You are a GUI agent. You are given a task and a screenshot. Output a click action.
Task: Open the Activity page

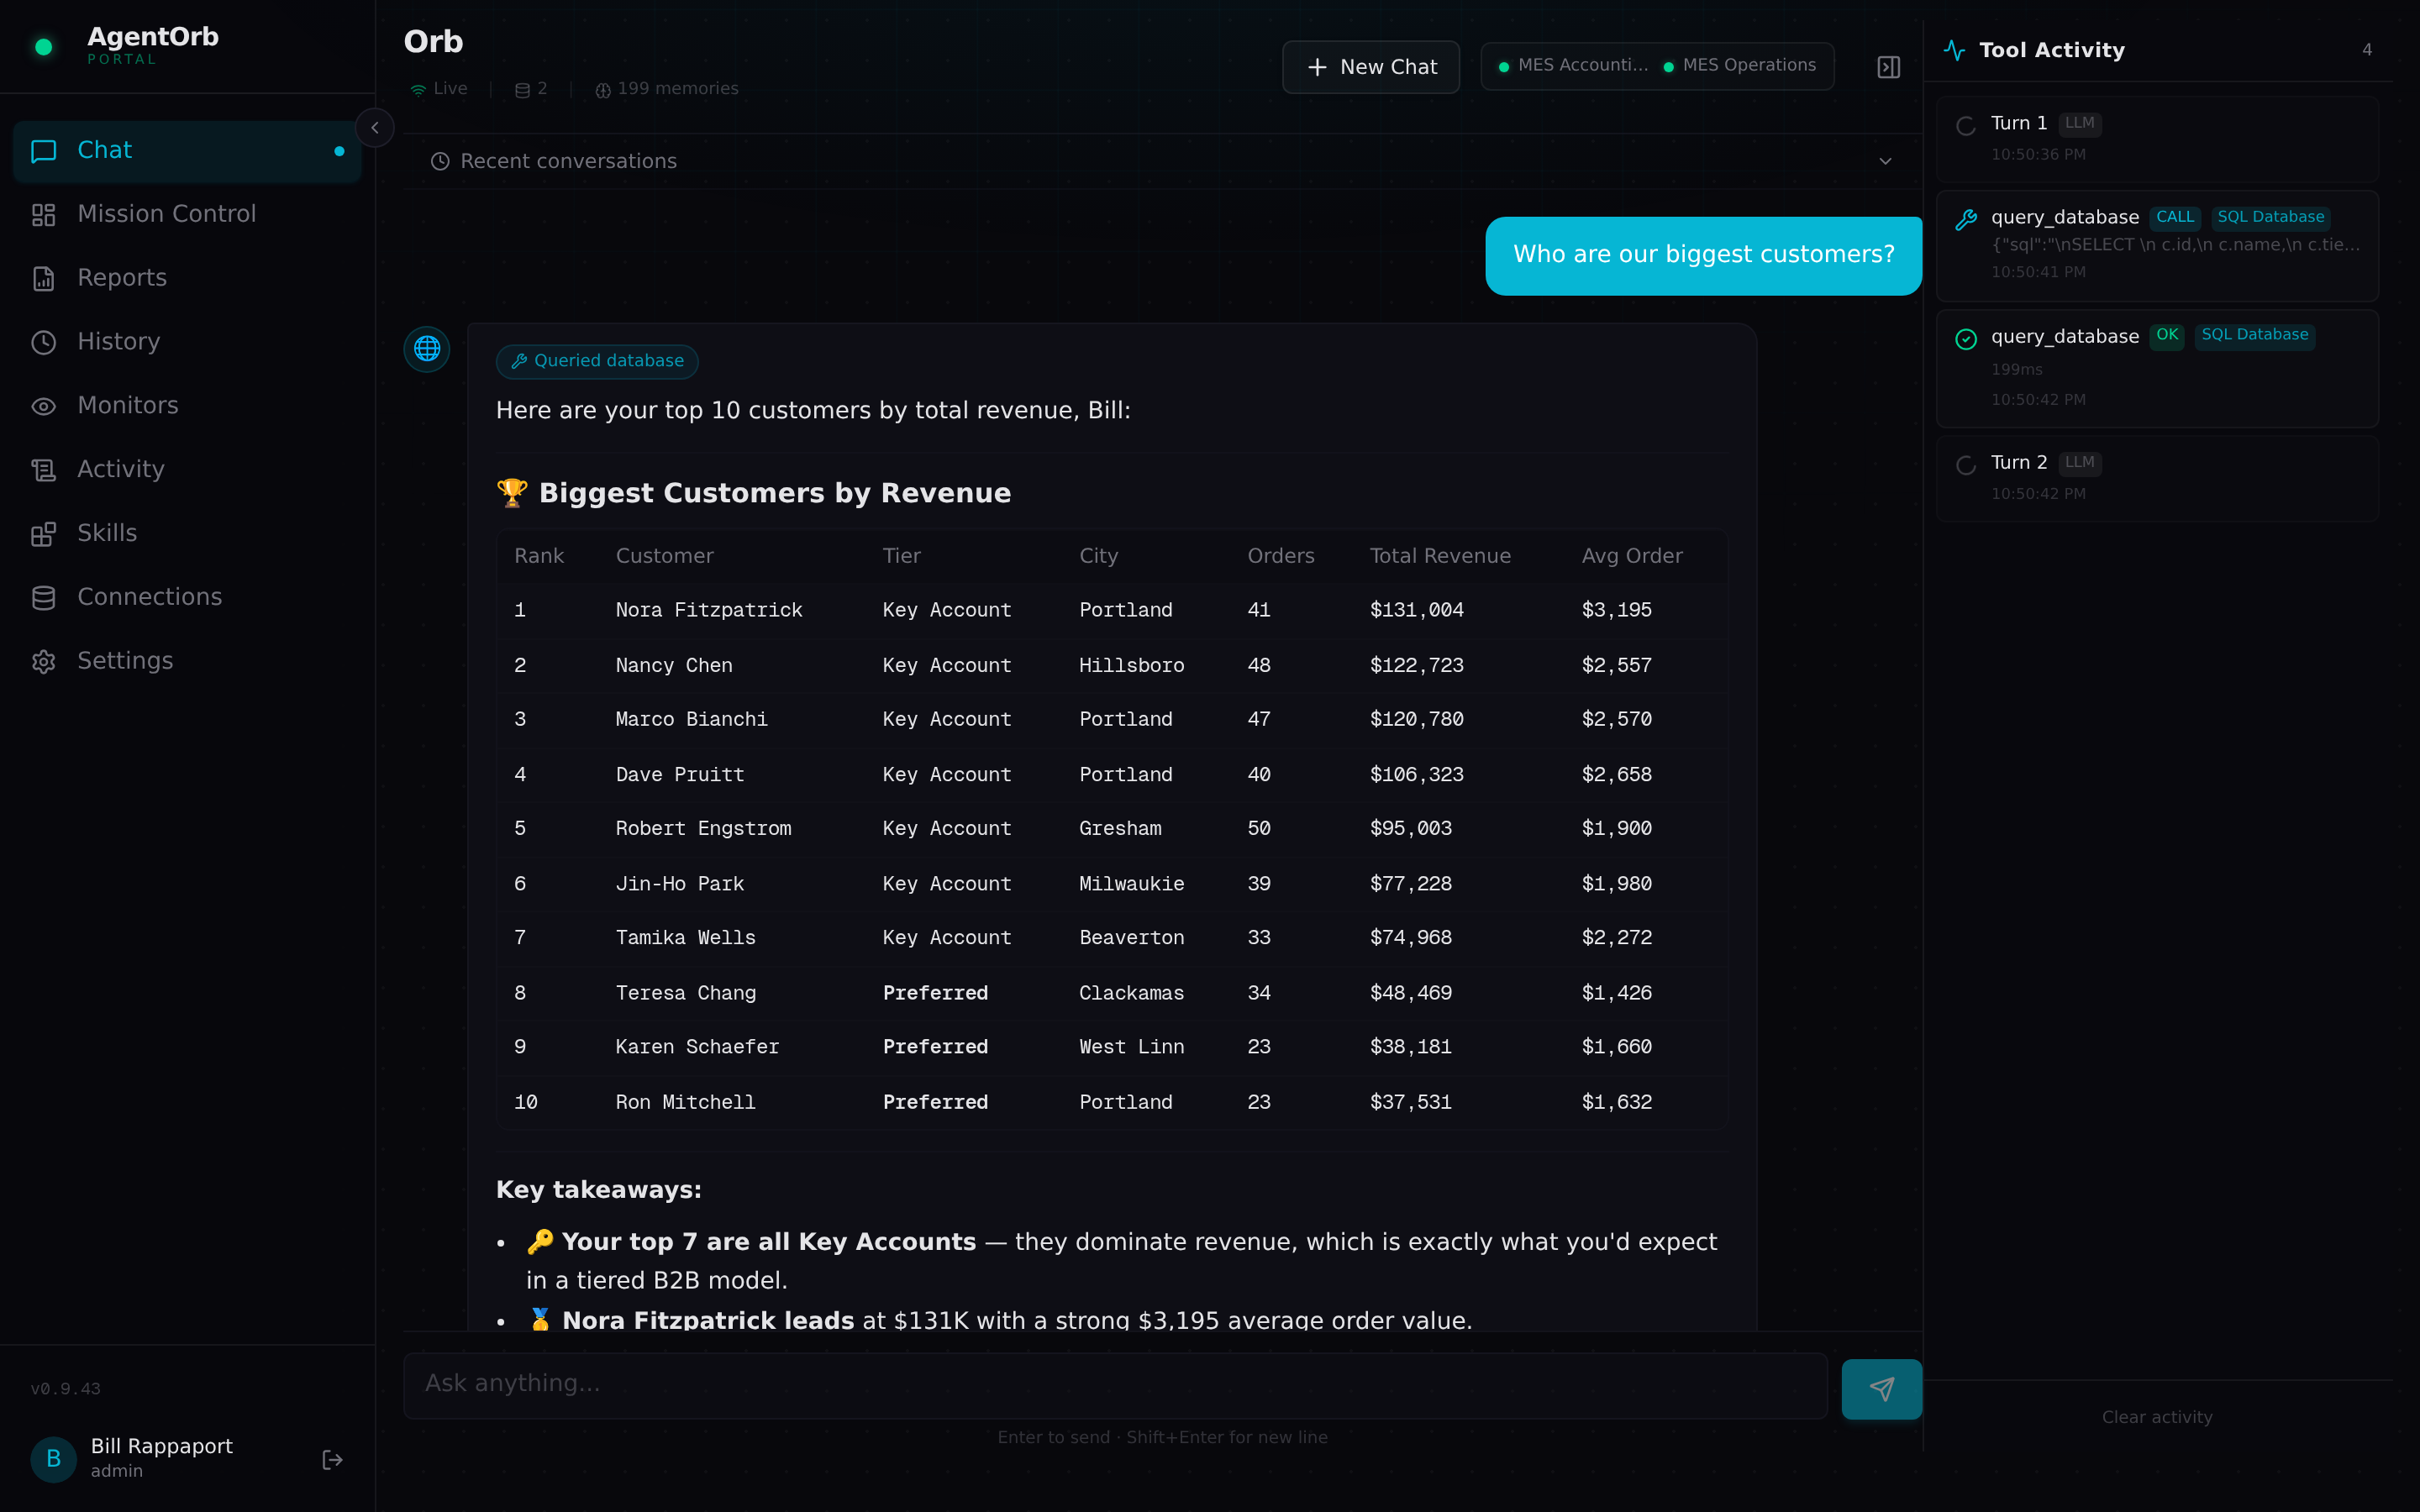187,470
